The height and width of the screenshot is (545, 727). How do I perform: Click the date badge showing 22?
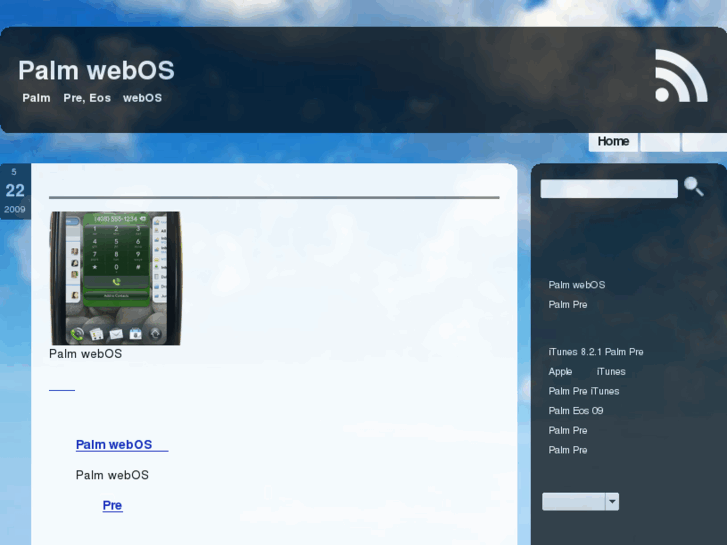pyautogui.click(x=15, y=191)
